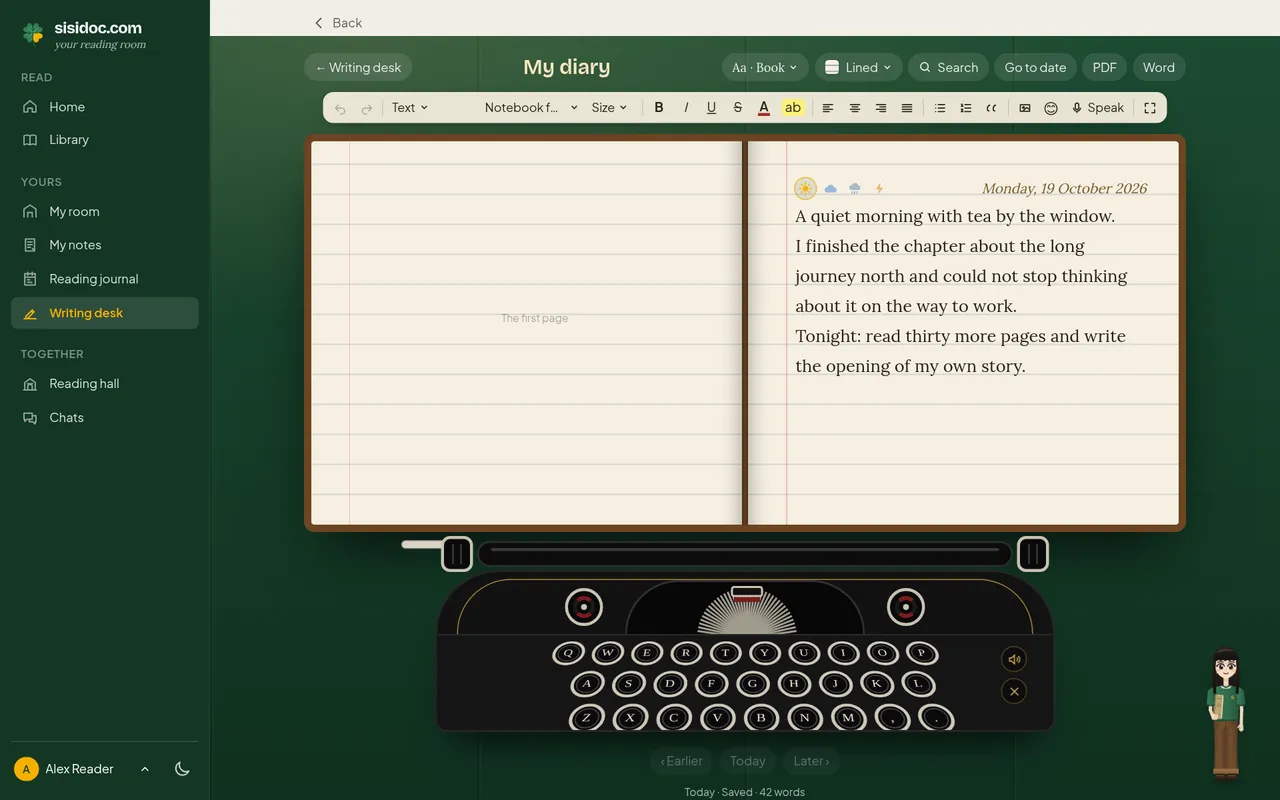Jump to Today's entry
Viewport: 1280px width, 800px height.
[x=748, y=761]
